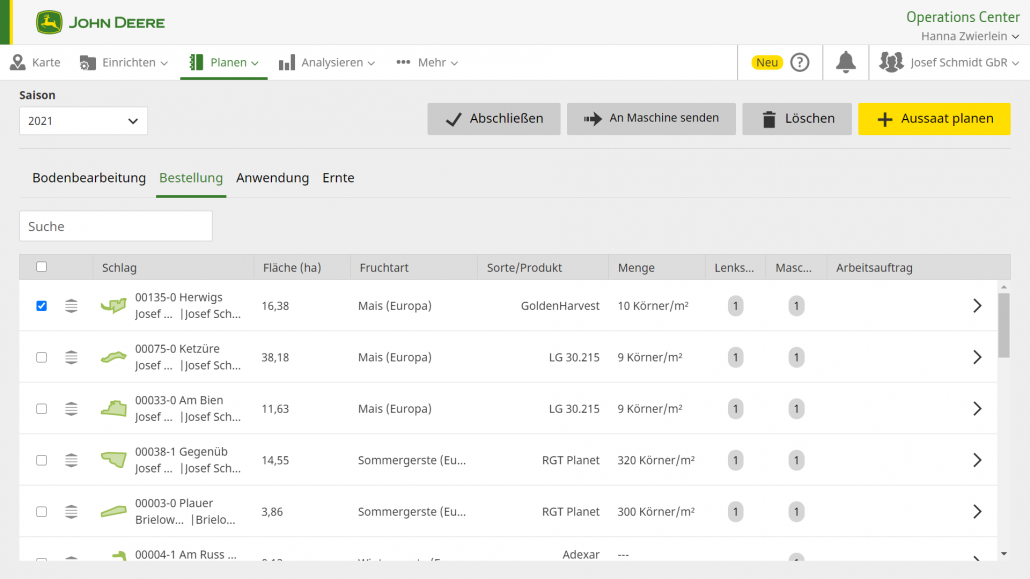Click the field shape icon of 00003-0 Plauer

(x=114, y=511)
